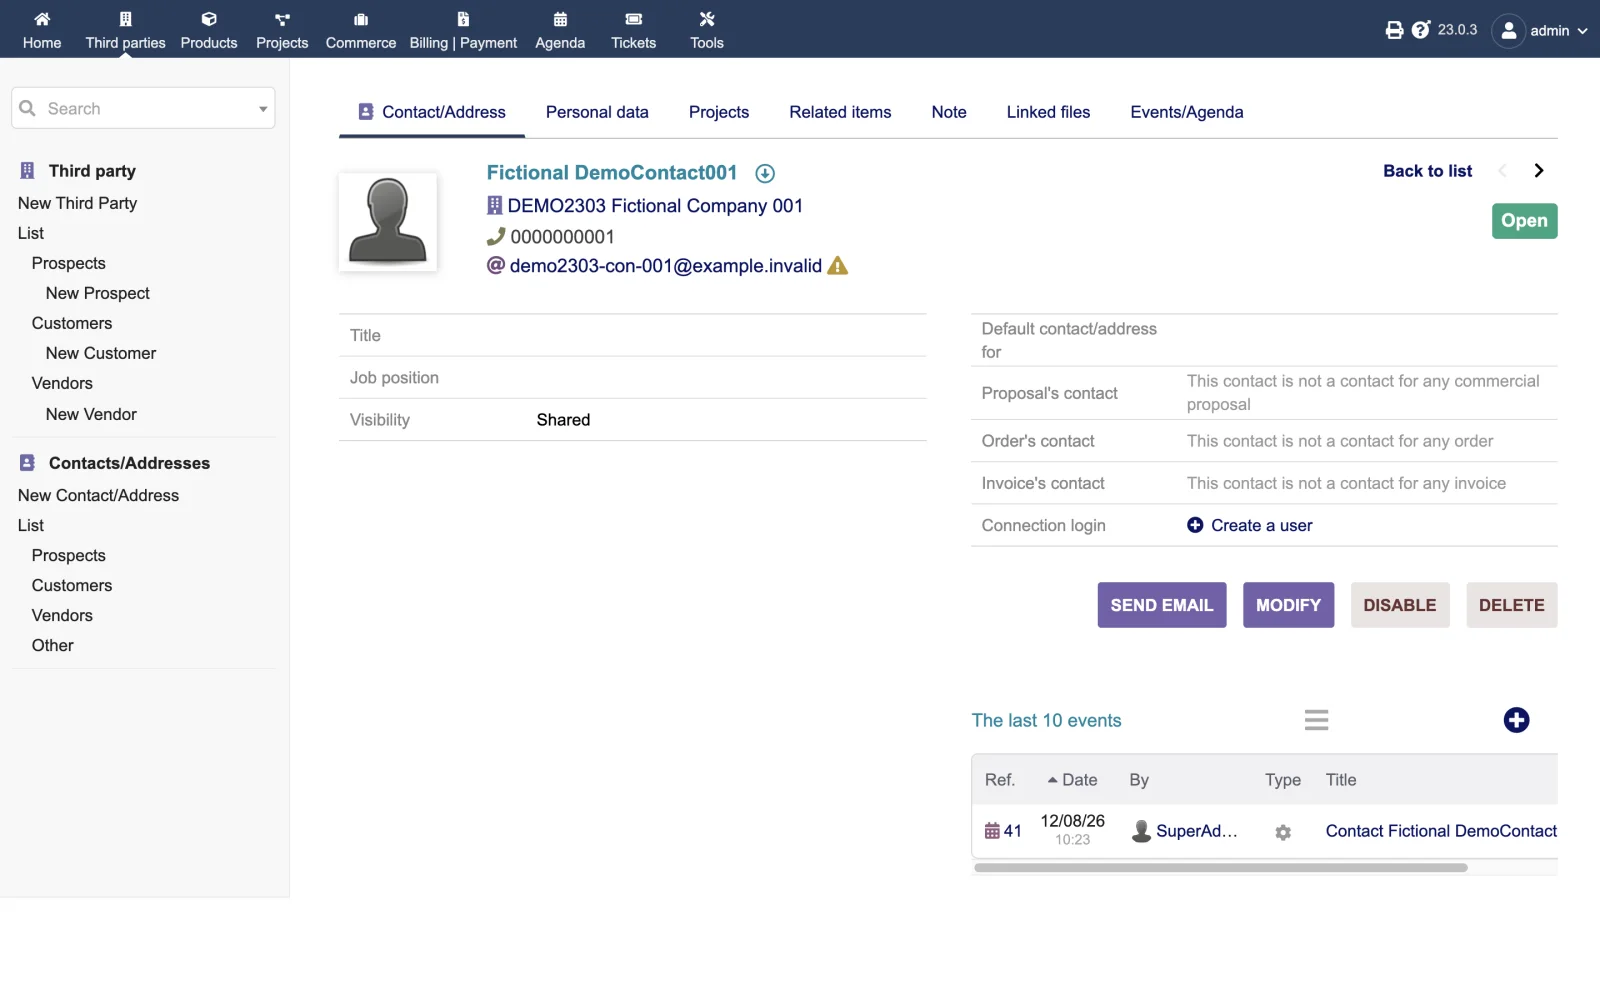
Task: Click New Contact/Address in sidebar
Action: (x=98, y=495)
